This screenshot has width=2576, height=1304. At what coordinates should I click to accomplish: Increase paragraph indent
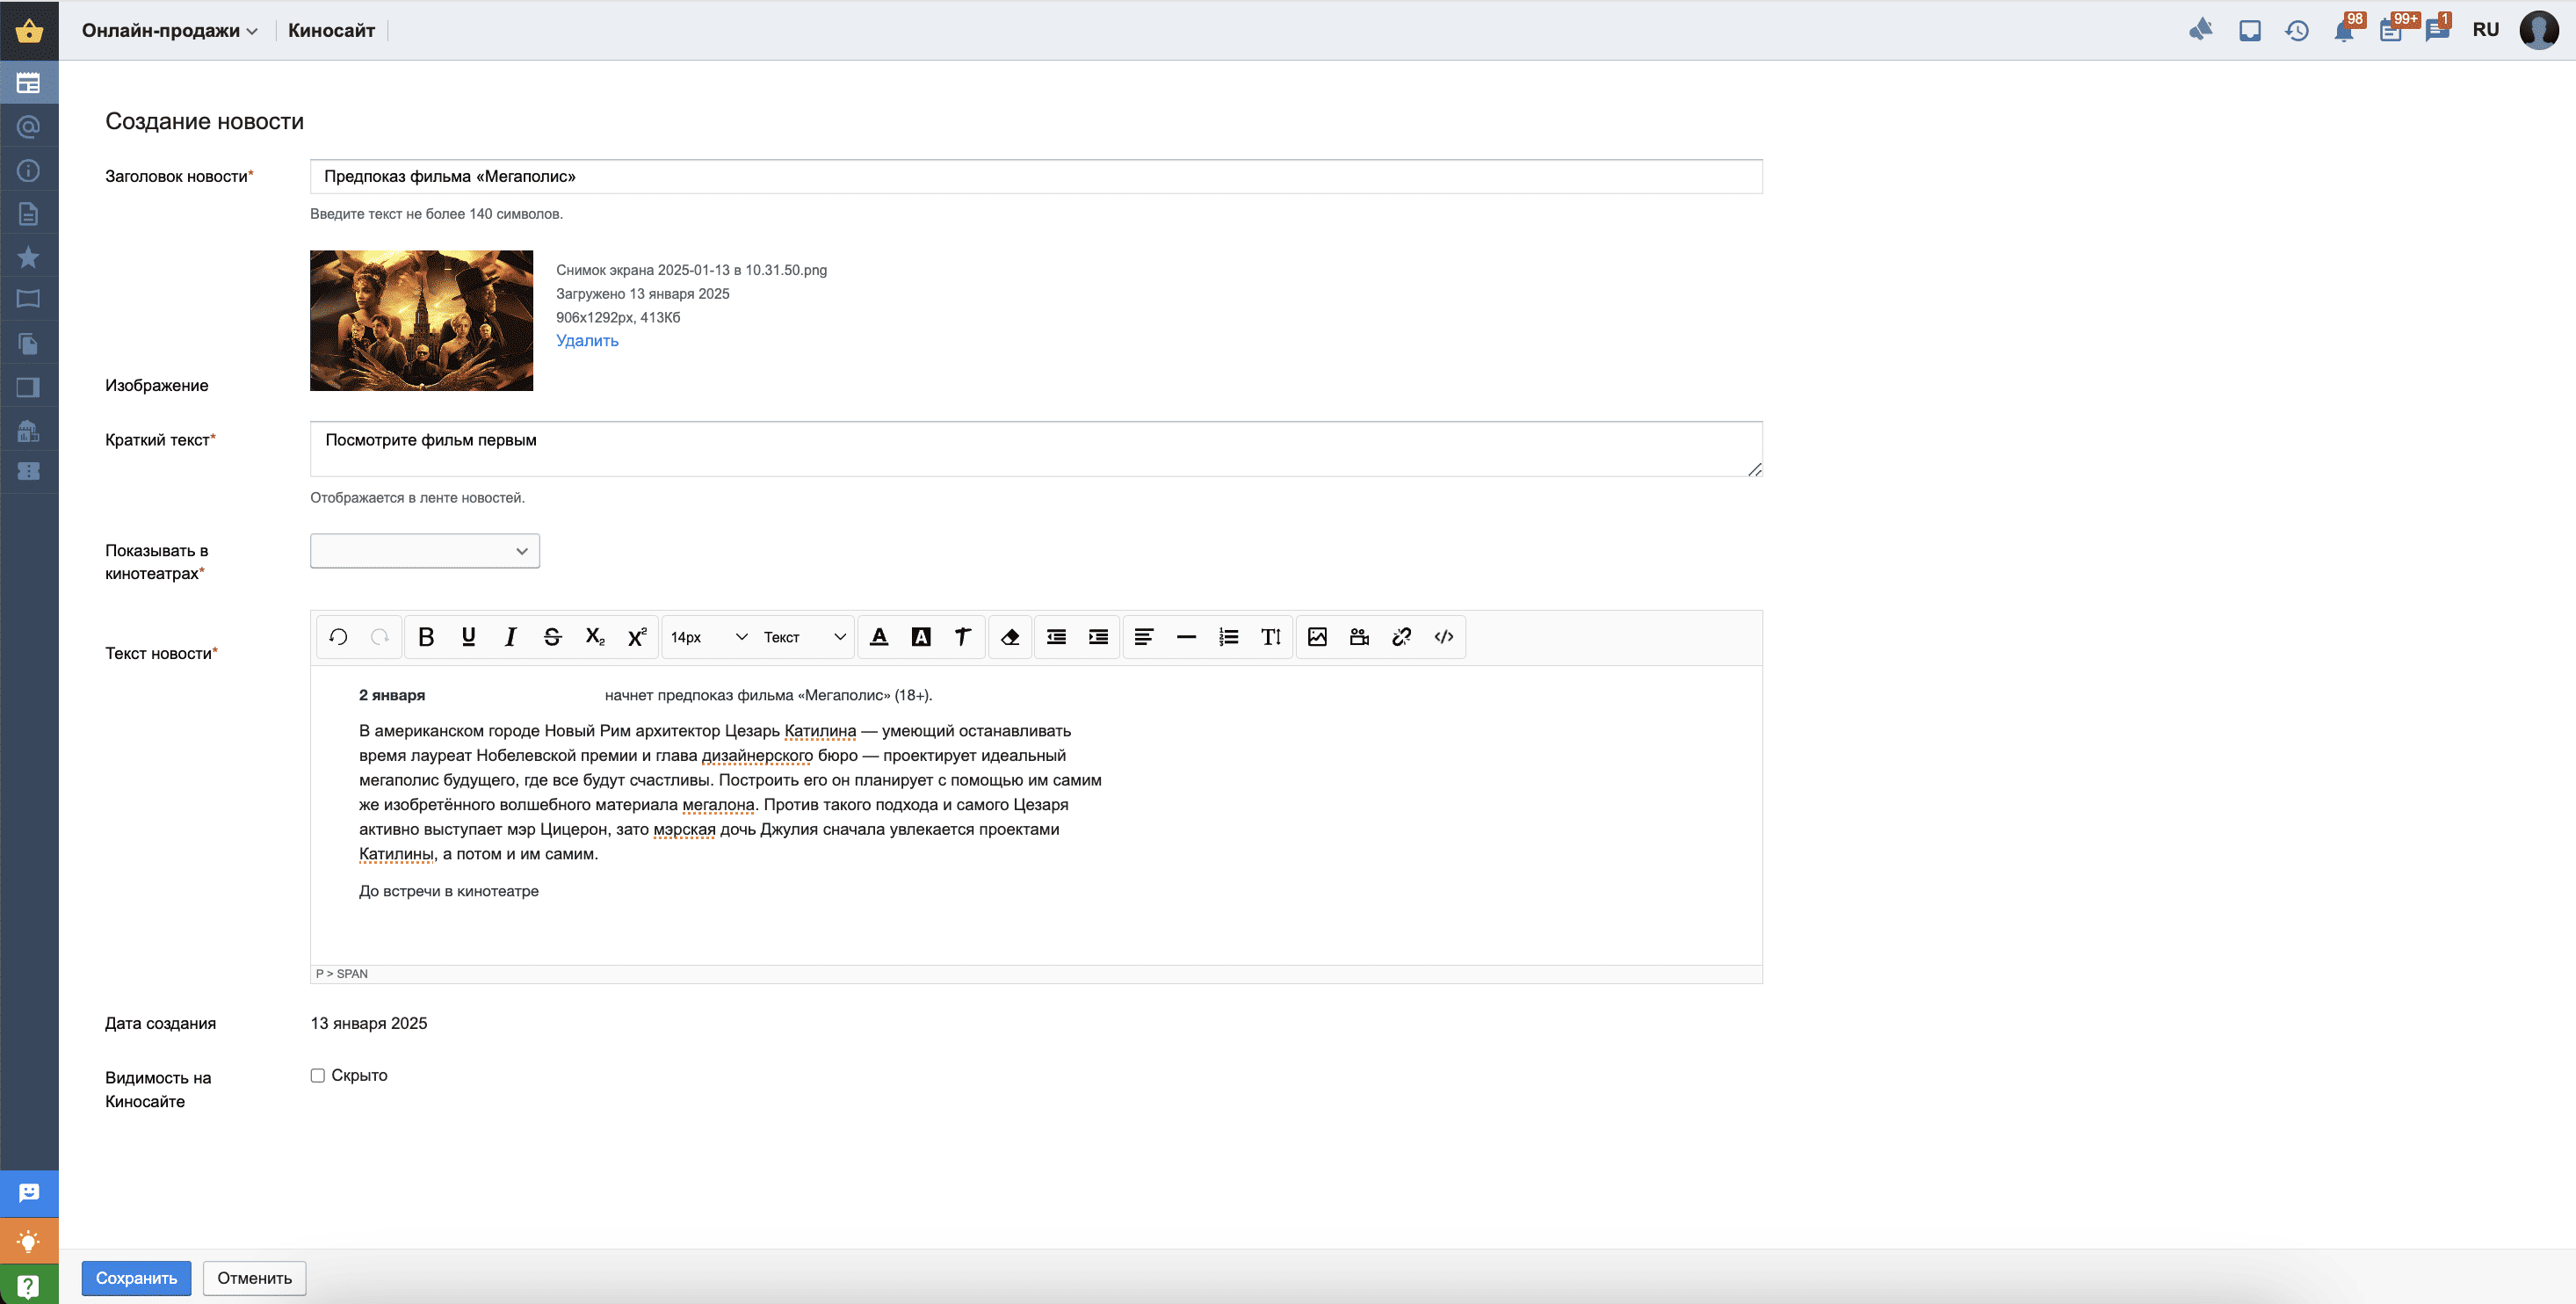click(1098, 637)
